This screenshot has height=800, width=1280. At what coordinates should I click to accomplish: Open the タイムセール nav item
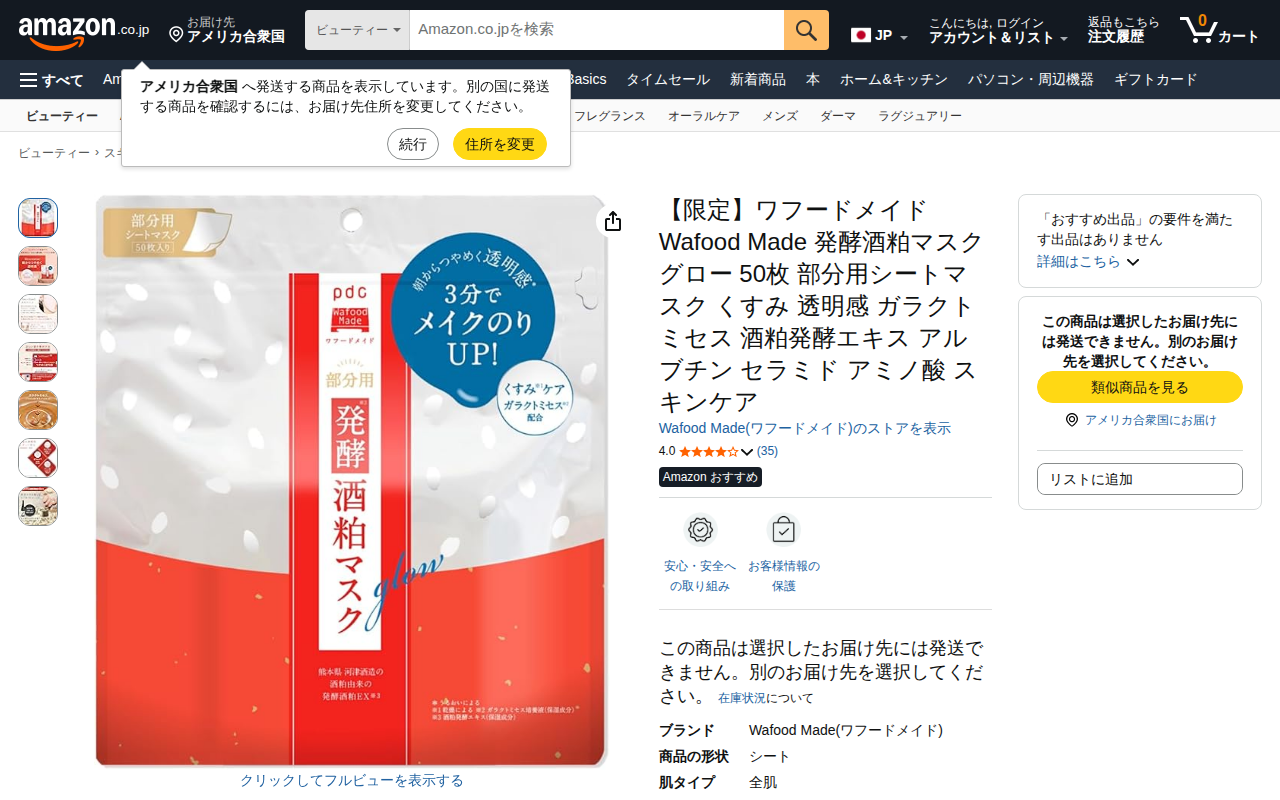668,80
